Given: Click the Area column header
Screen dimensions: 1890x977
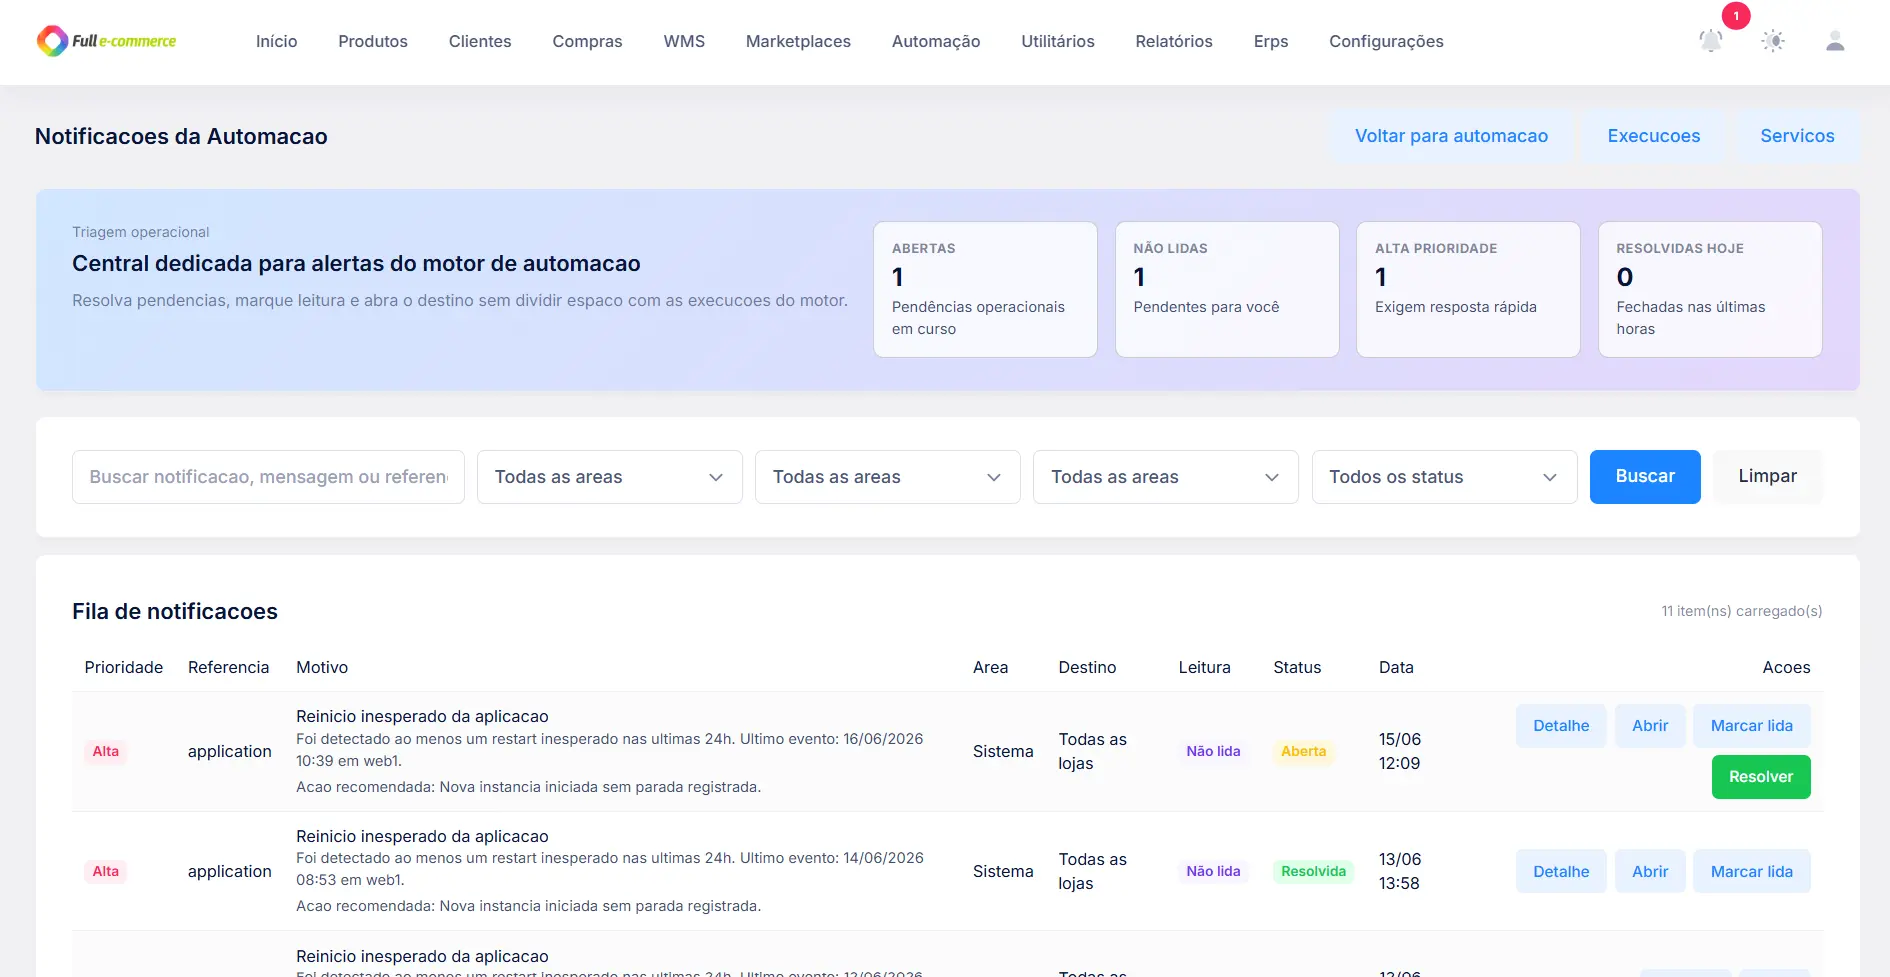Looking at the screenshot, I should (x=990, y=667).
